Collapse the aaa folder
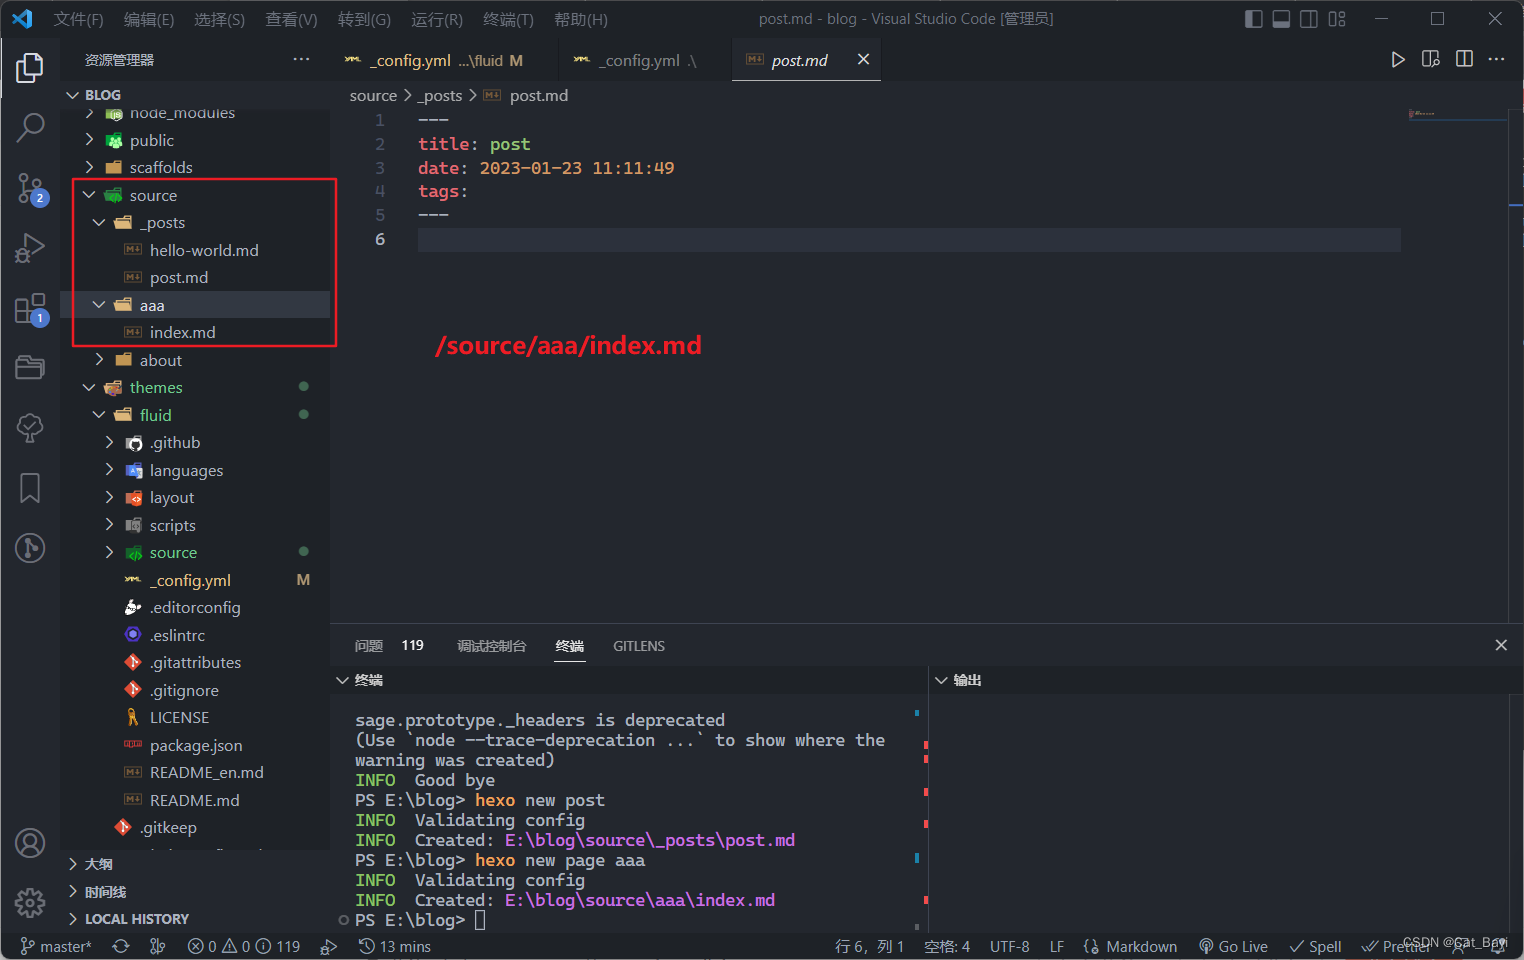The width and height of the screenshot is (1524, 960). tap(196, 305)
